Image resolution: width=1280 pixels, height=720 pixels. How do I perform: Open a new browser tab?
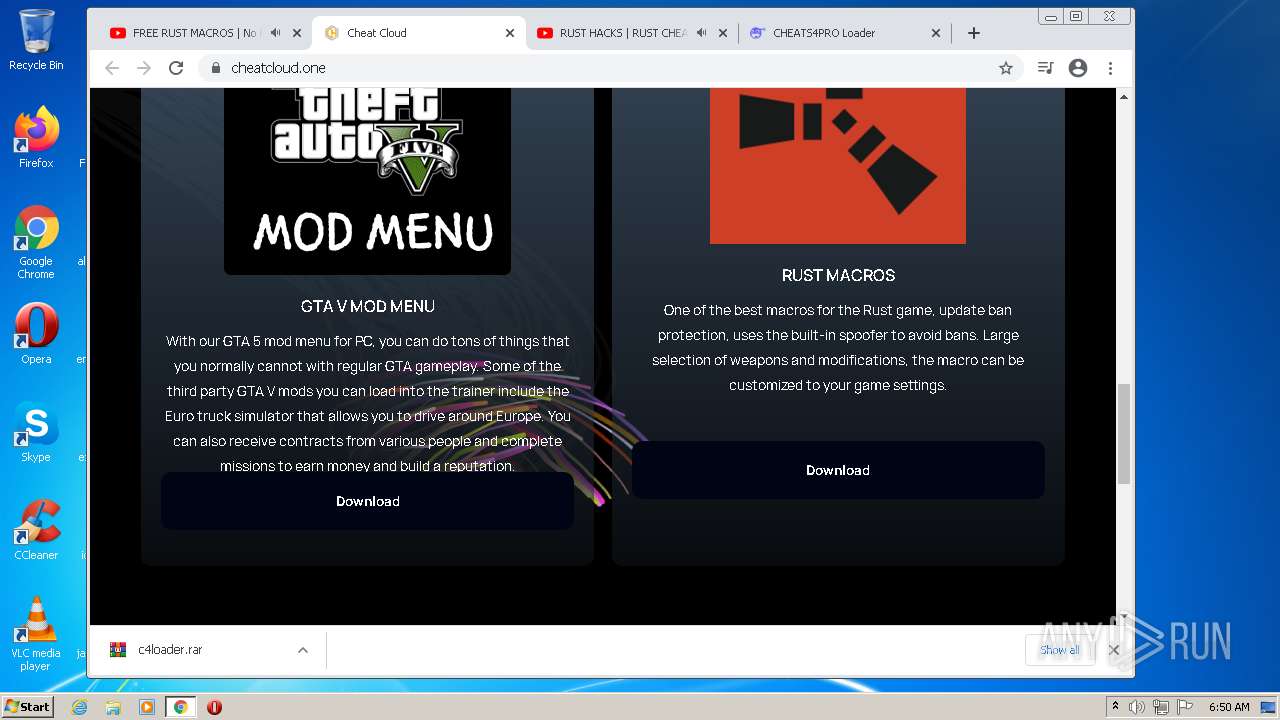pyautogui.click(x=973, y=33)
